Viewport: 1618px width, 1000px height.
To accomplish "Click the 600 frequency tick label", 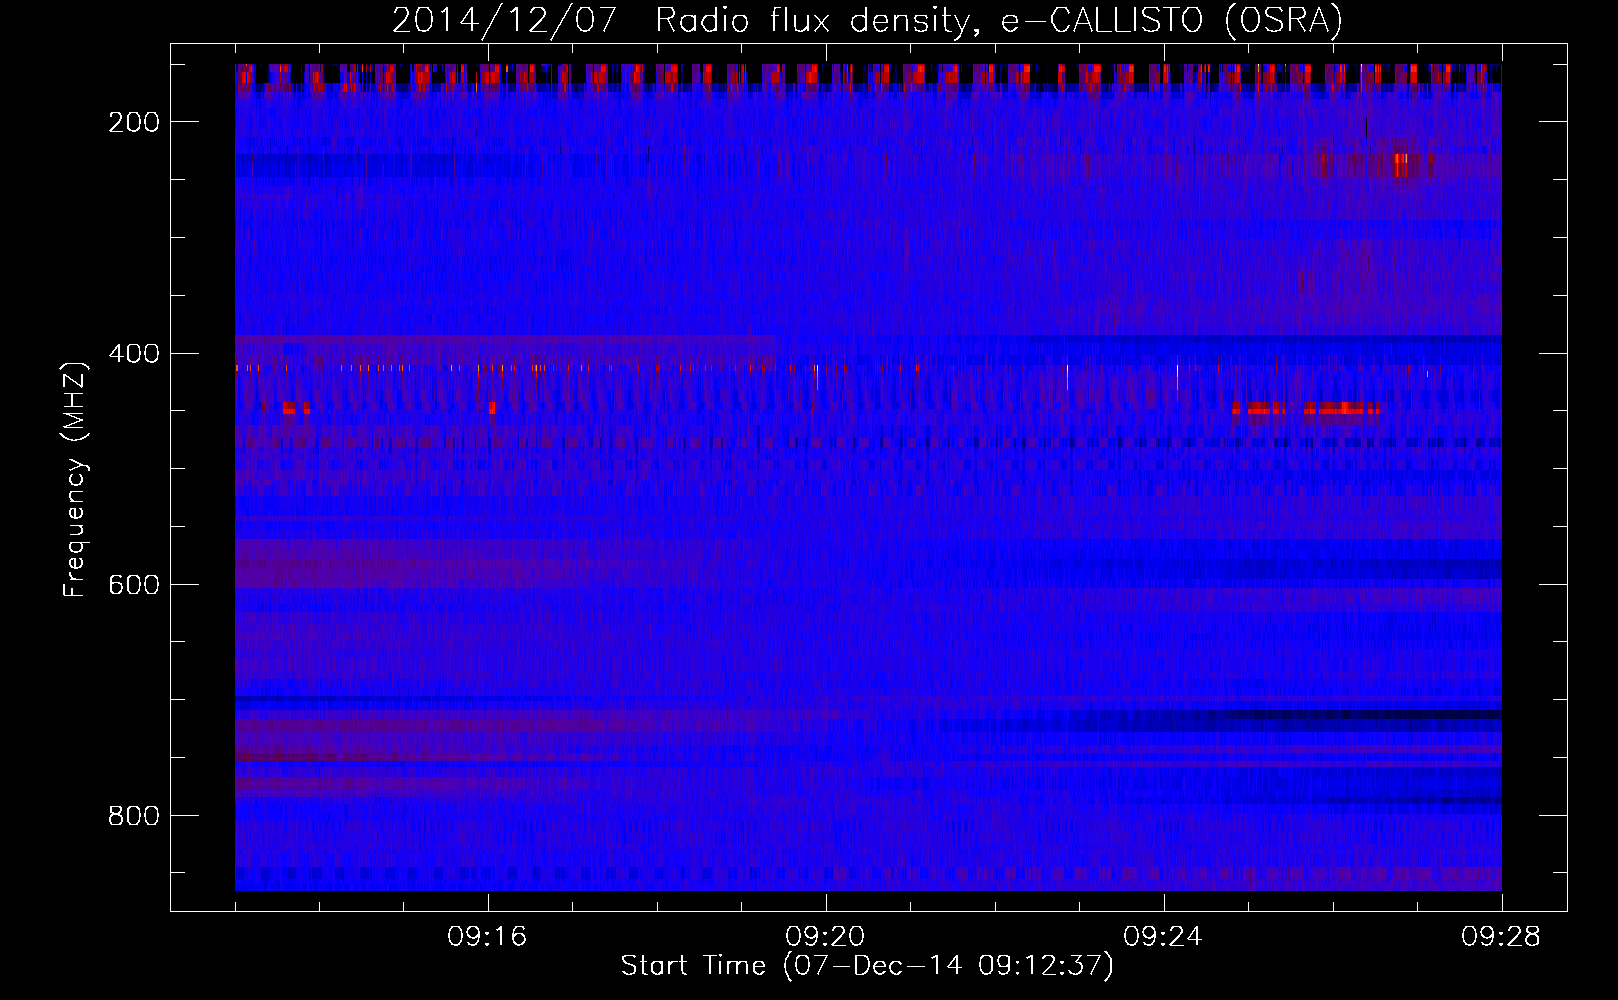I will pyautogui.click(x=133, y=585).
